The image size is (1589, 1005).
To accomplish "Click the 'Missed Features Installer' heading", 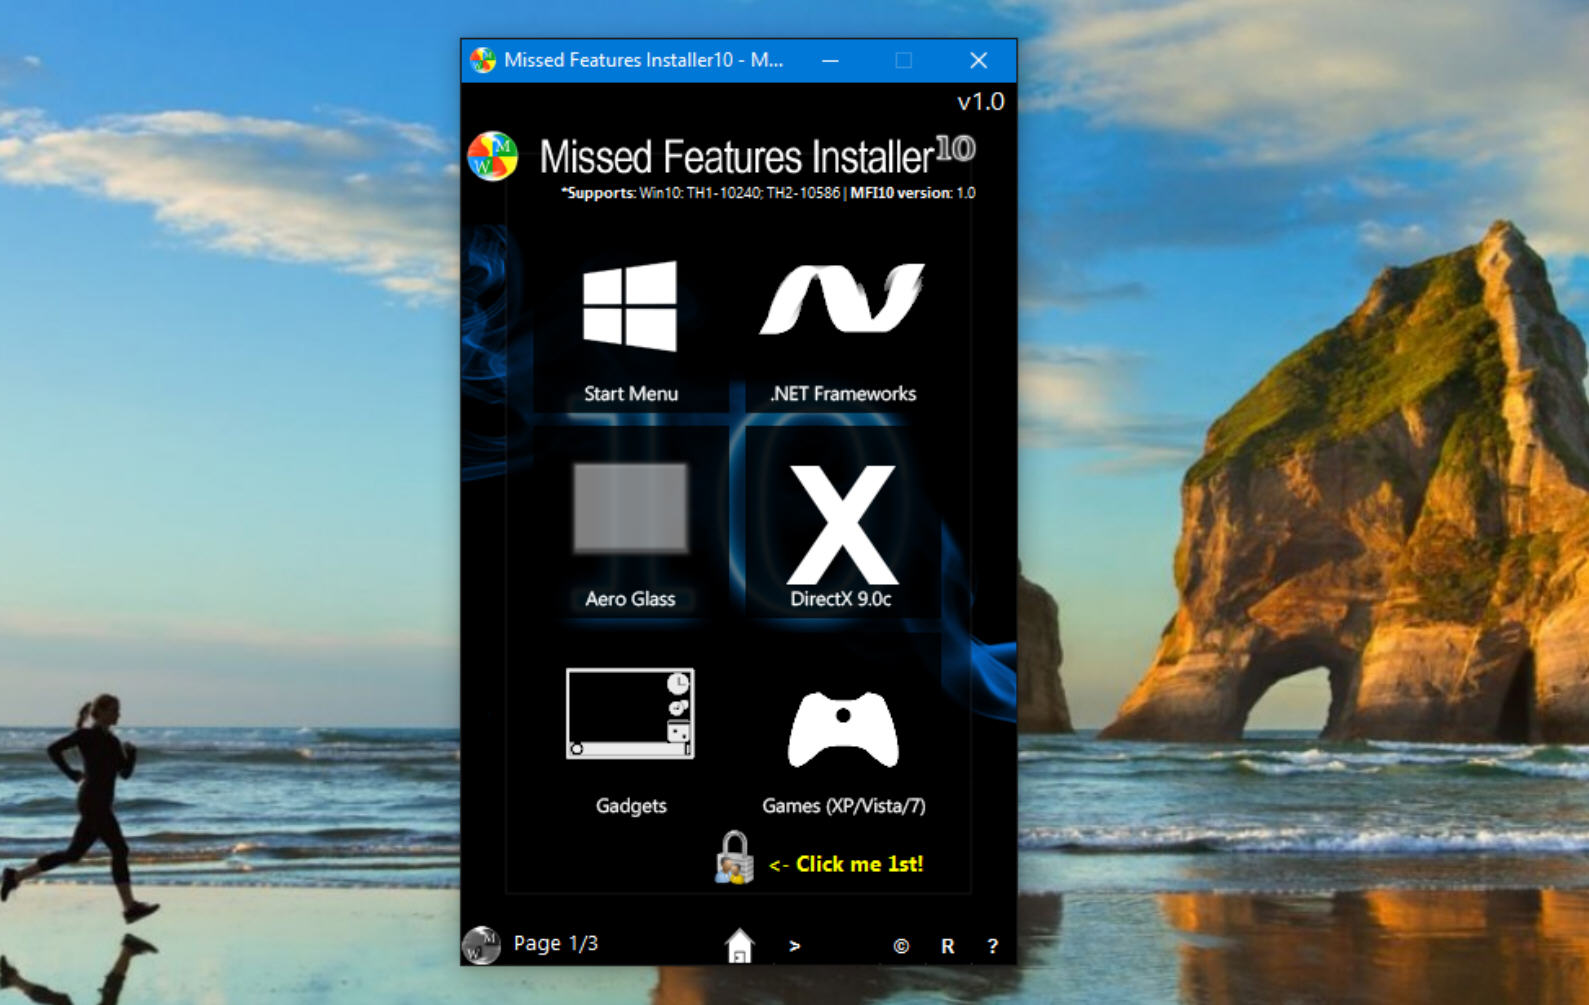I will (757, 155).
